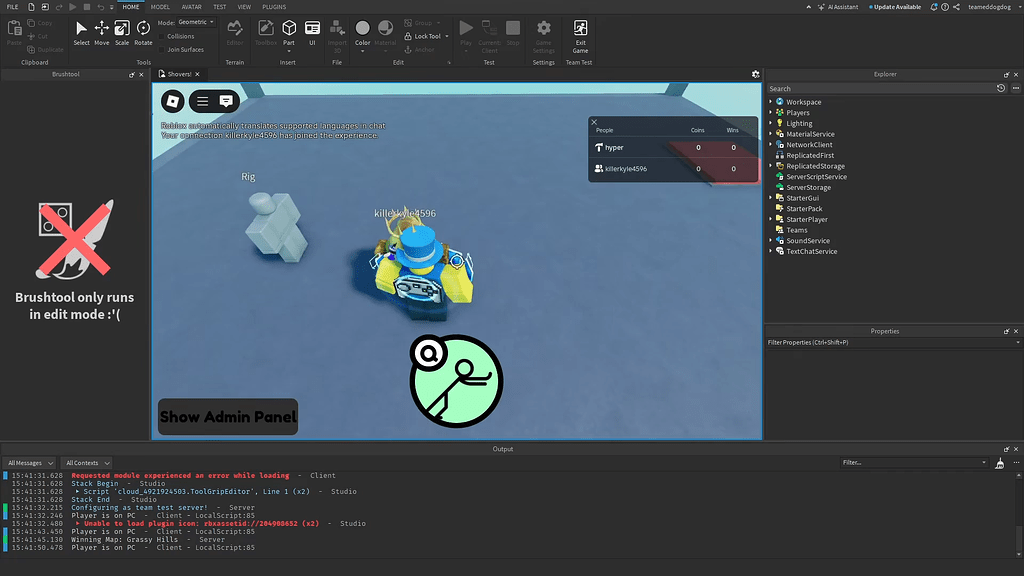Select killerkyle4596 row in leaderboard

(673, 168)
